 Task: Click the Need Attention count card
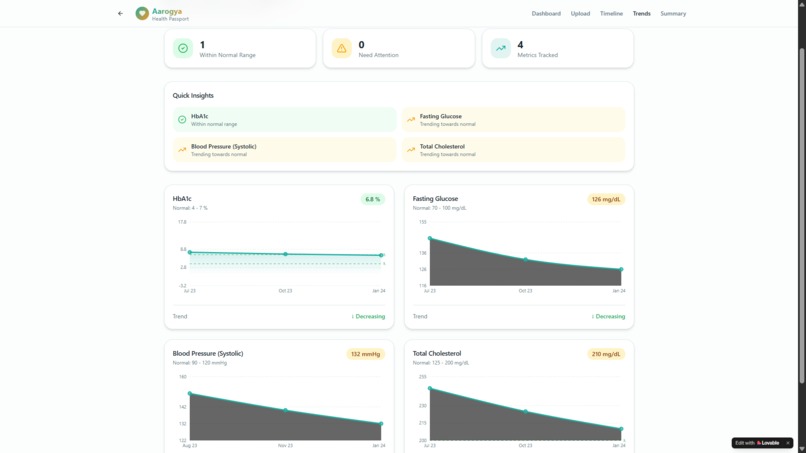(x=399, y=48)
